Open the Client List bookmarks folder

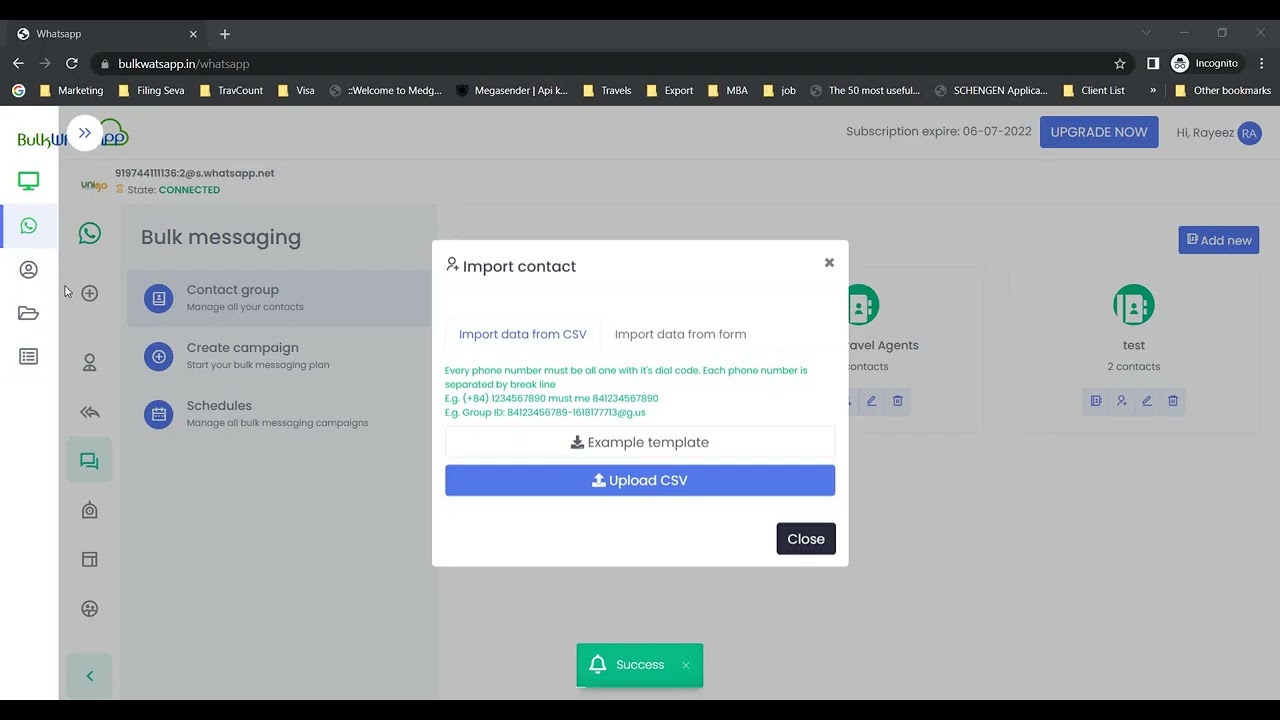click(1093, 90)
